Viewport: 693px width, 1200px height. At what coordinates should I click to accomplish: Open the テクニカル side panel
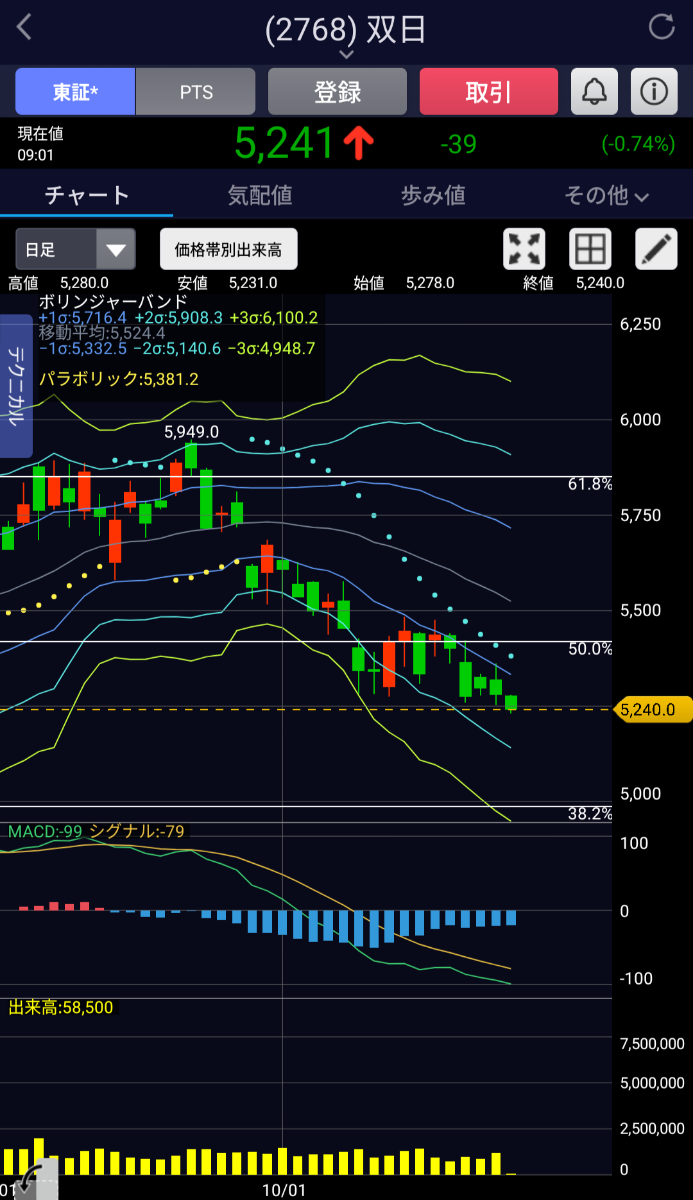(x=16, y=385)
